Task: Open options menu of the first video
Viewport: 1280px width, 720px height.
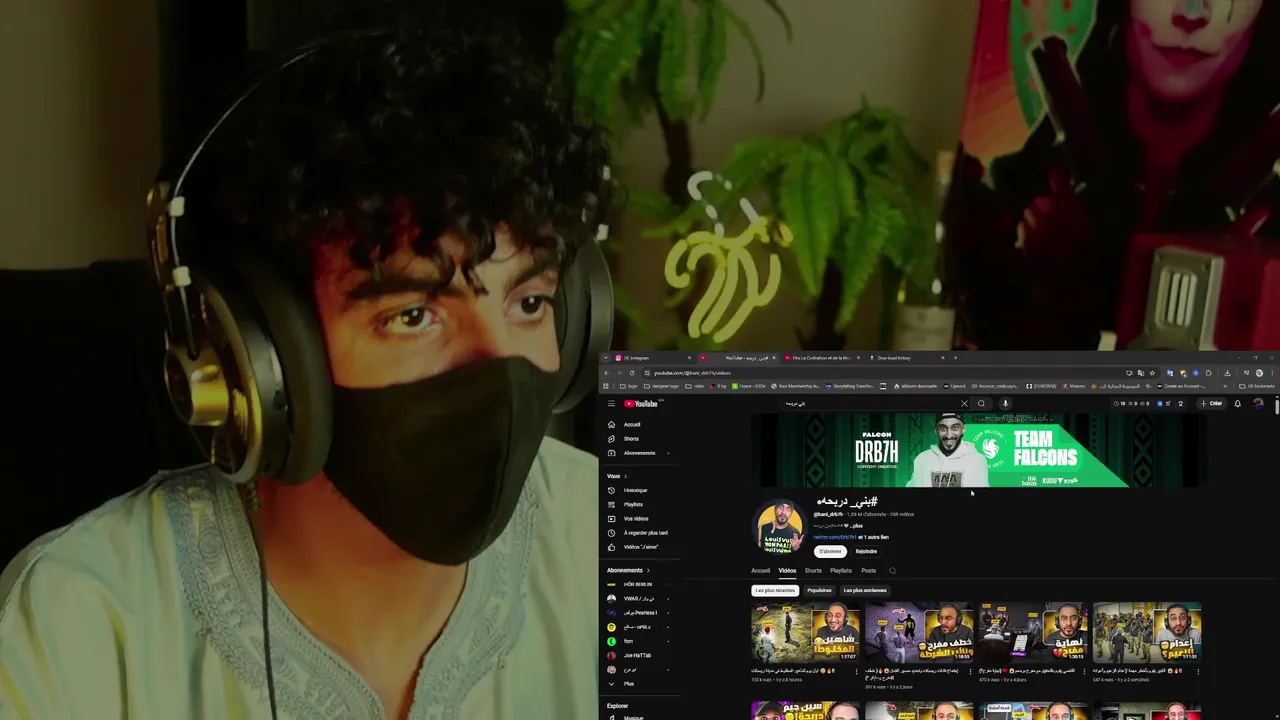Action: click(x=856, y=671)
